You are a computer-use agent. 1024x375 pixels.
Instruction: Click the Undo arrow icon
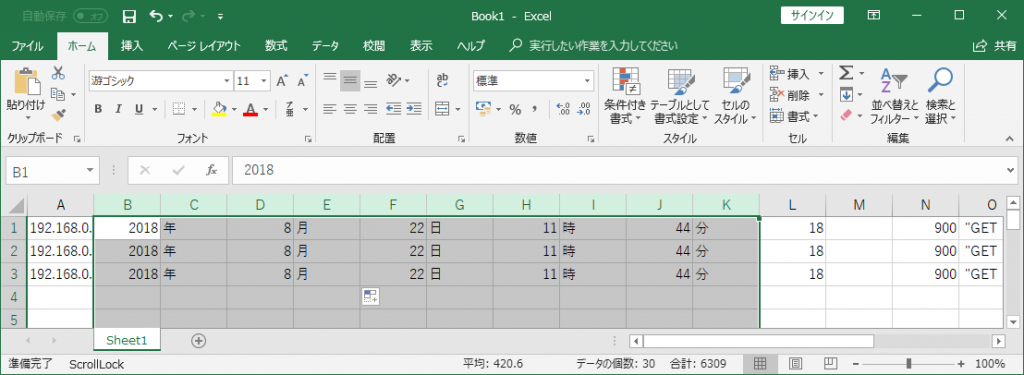[156, 15]
